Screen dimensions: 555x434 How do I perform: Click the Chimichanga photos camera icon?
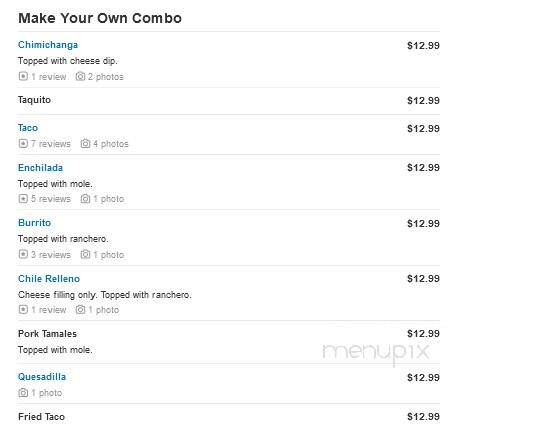pos(80,76)
